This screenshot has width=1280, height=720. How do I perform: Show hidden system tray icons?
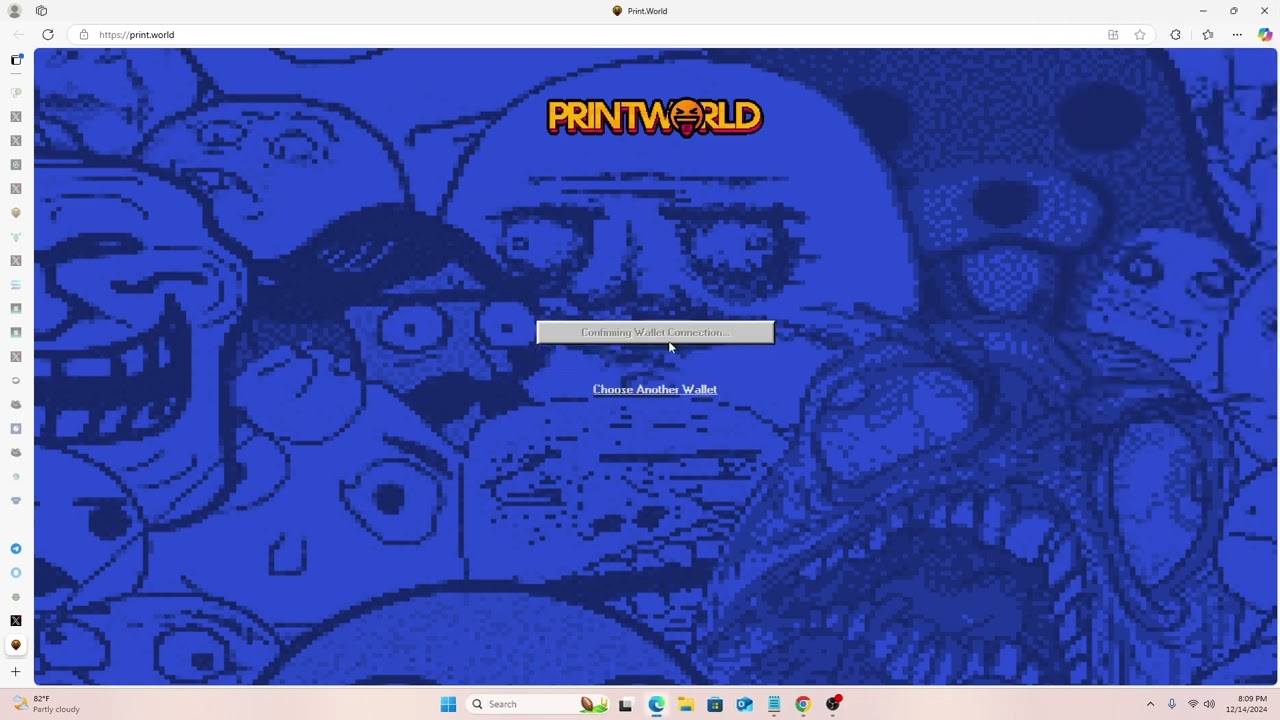1150,704
